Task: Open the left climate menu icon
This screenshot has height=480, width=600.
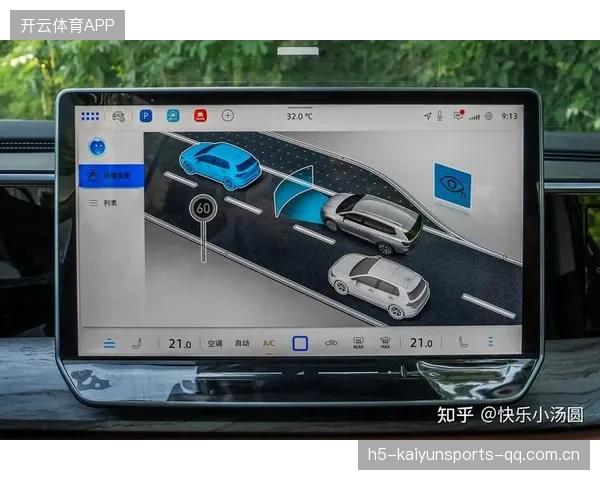Action: (x=109, y=343)
